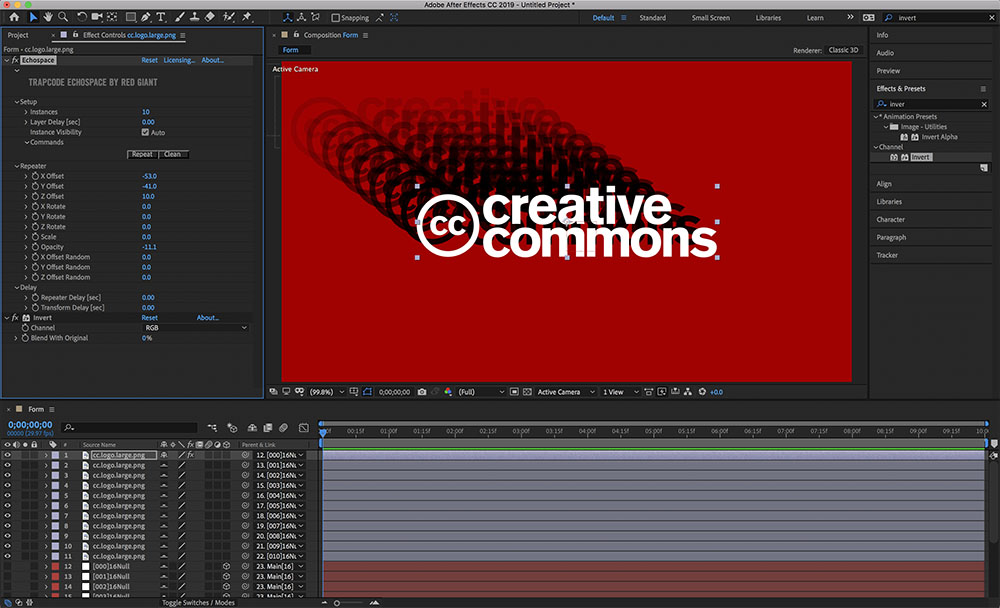Toggle Layer Visibility Auto checkbox
The width and height of the screenshot is (1000, 608).
click(x=145, y=132)
